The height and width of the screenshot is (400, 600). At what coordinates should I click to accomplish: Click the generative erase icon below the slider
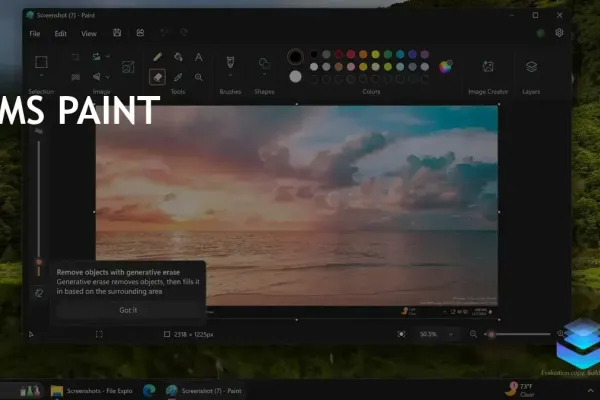(x=39, y=293)
